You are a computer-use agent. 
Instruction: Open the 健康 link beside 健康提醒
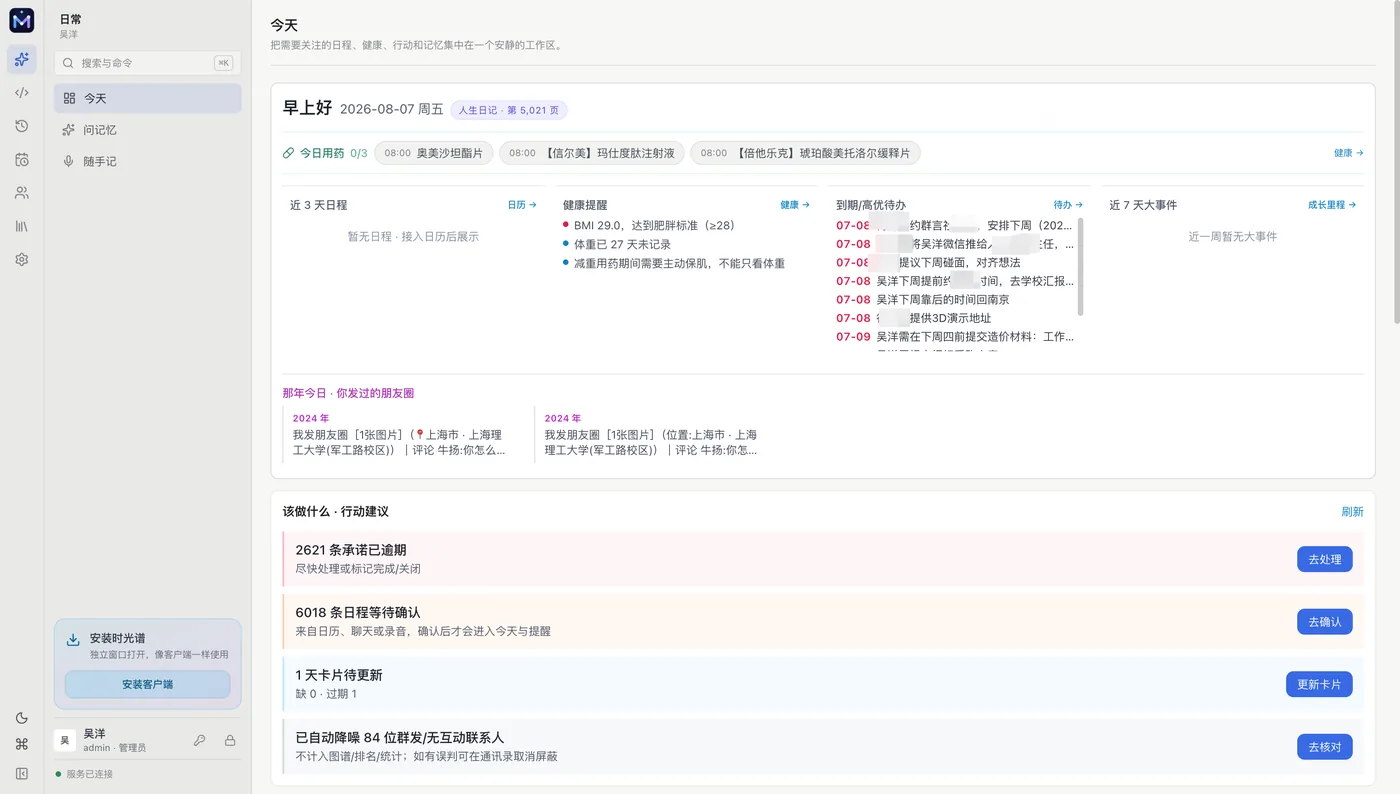point(795,205)
